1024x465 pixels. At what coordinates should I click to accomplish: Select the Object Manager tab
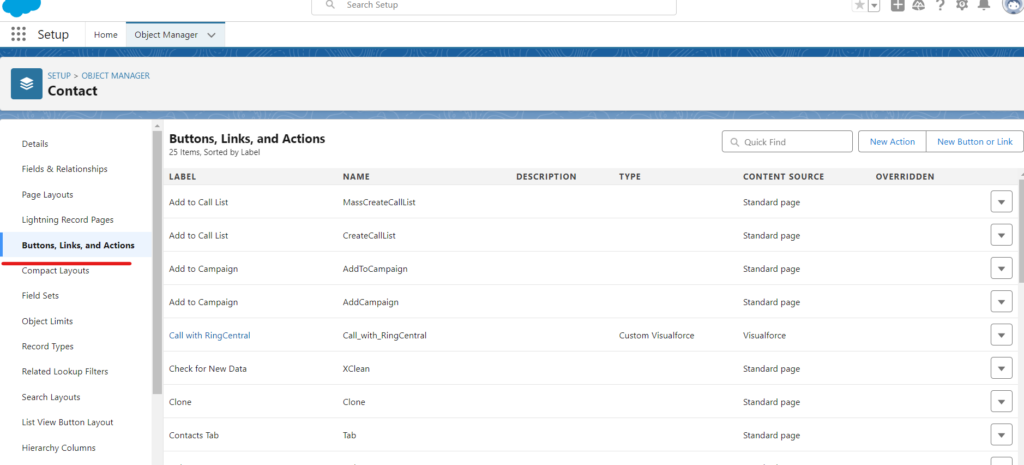coord(166,35)
